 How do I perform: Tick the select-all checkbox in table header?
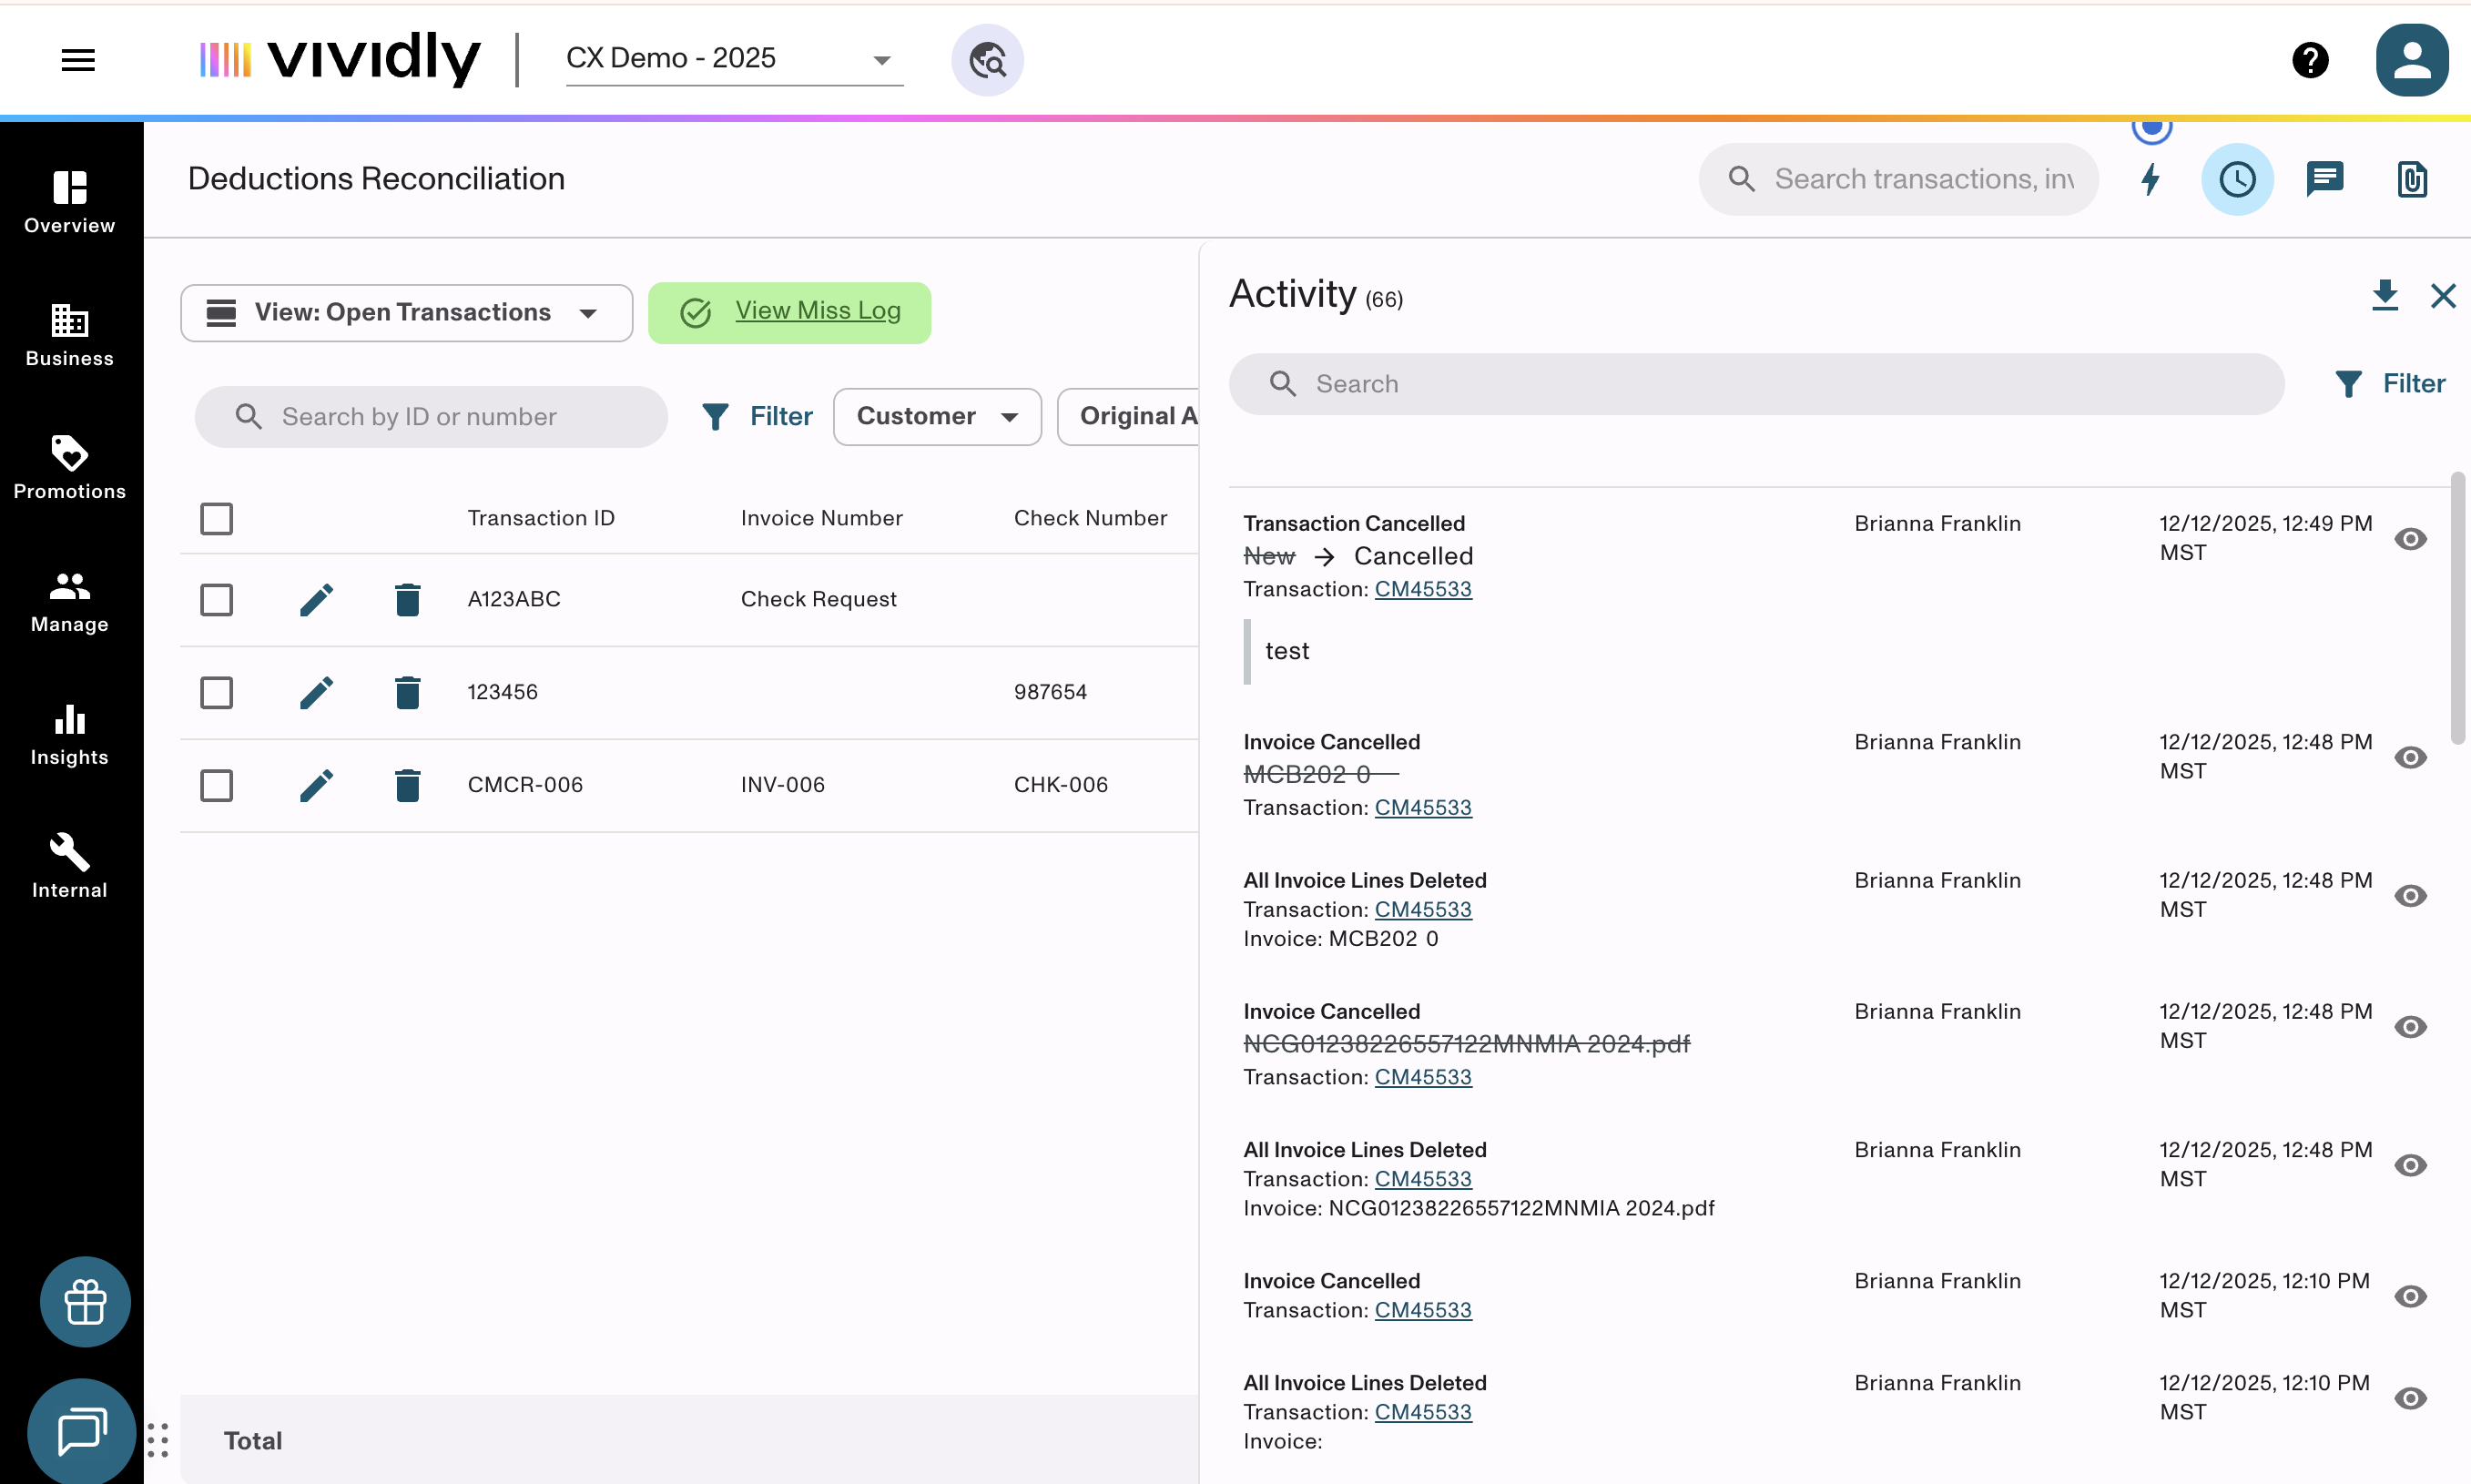pos(216,519)
